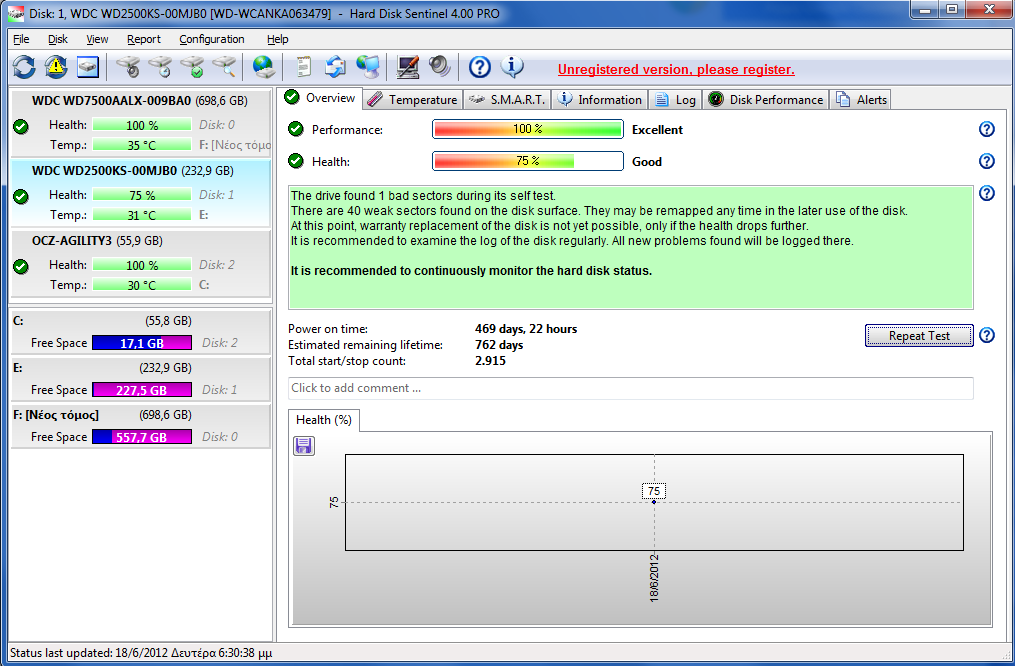Click the Performance 100 % gradient bar
The height and width of the screenshot is (666, 1015).
point(528,129)
